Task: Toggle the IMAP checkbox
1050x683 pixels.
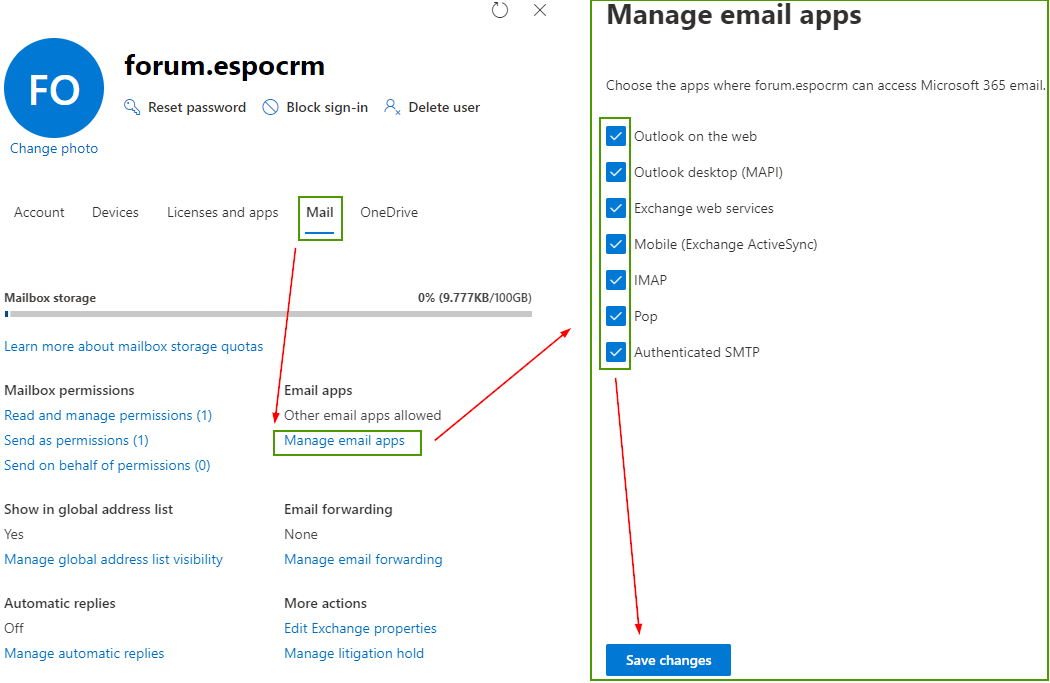Action: (x=616, y=280)
